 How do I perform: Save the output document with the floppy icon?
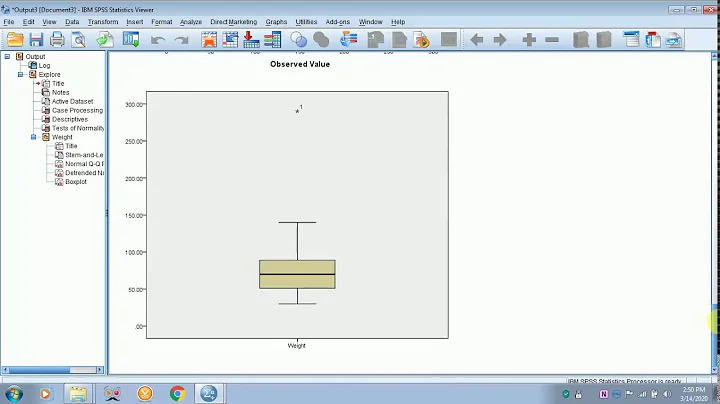36,40
